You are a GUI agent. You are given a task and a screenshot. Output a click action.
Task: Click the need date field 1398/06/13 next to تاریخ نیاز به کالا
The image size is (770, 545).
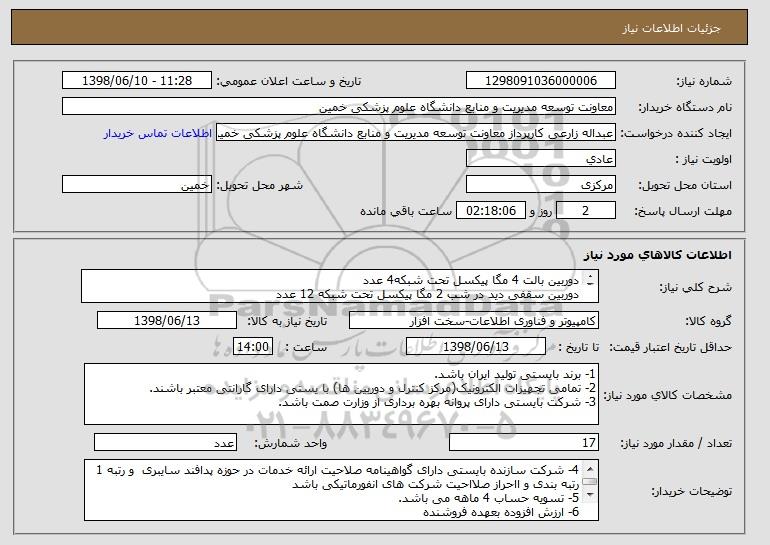pos(167,321)
